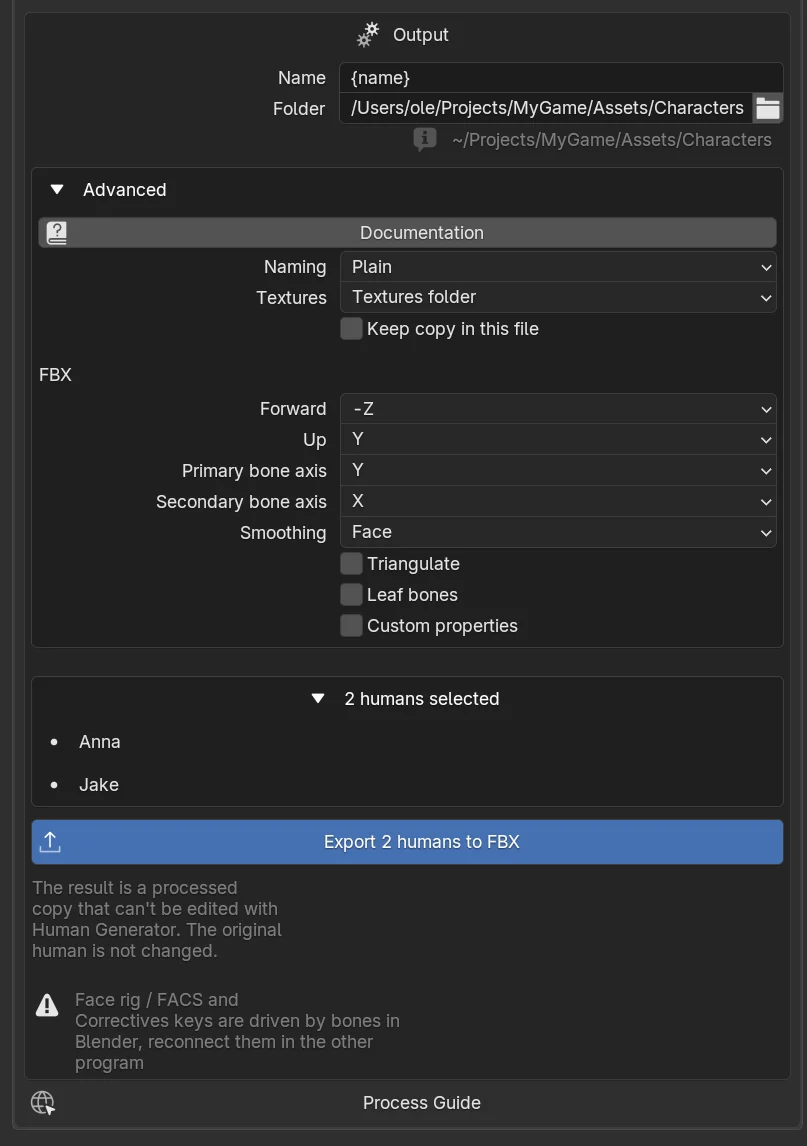Viewport: 807px width, 1146px height.
Task: Open the Primary bone axis dropdown
Action: tap(558, 470)
